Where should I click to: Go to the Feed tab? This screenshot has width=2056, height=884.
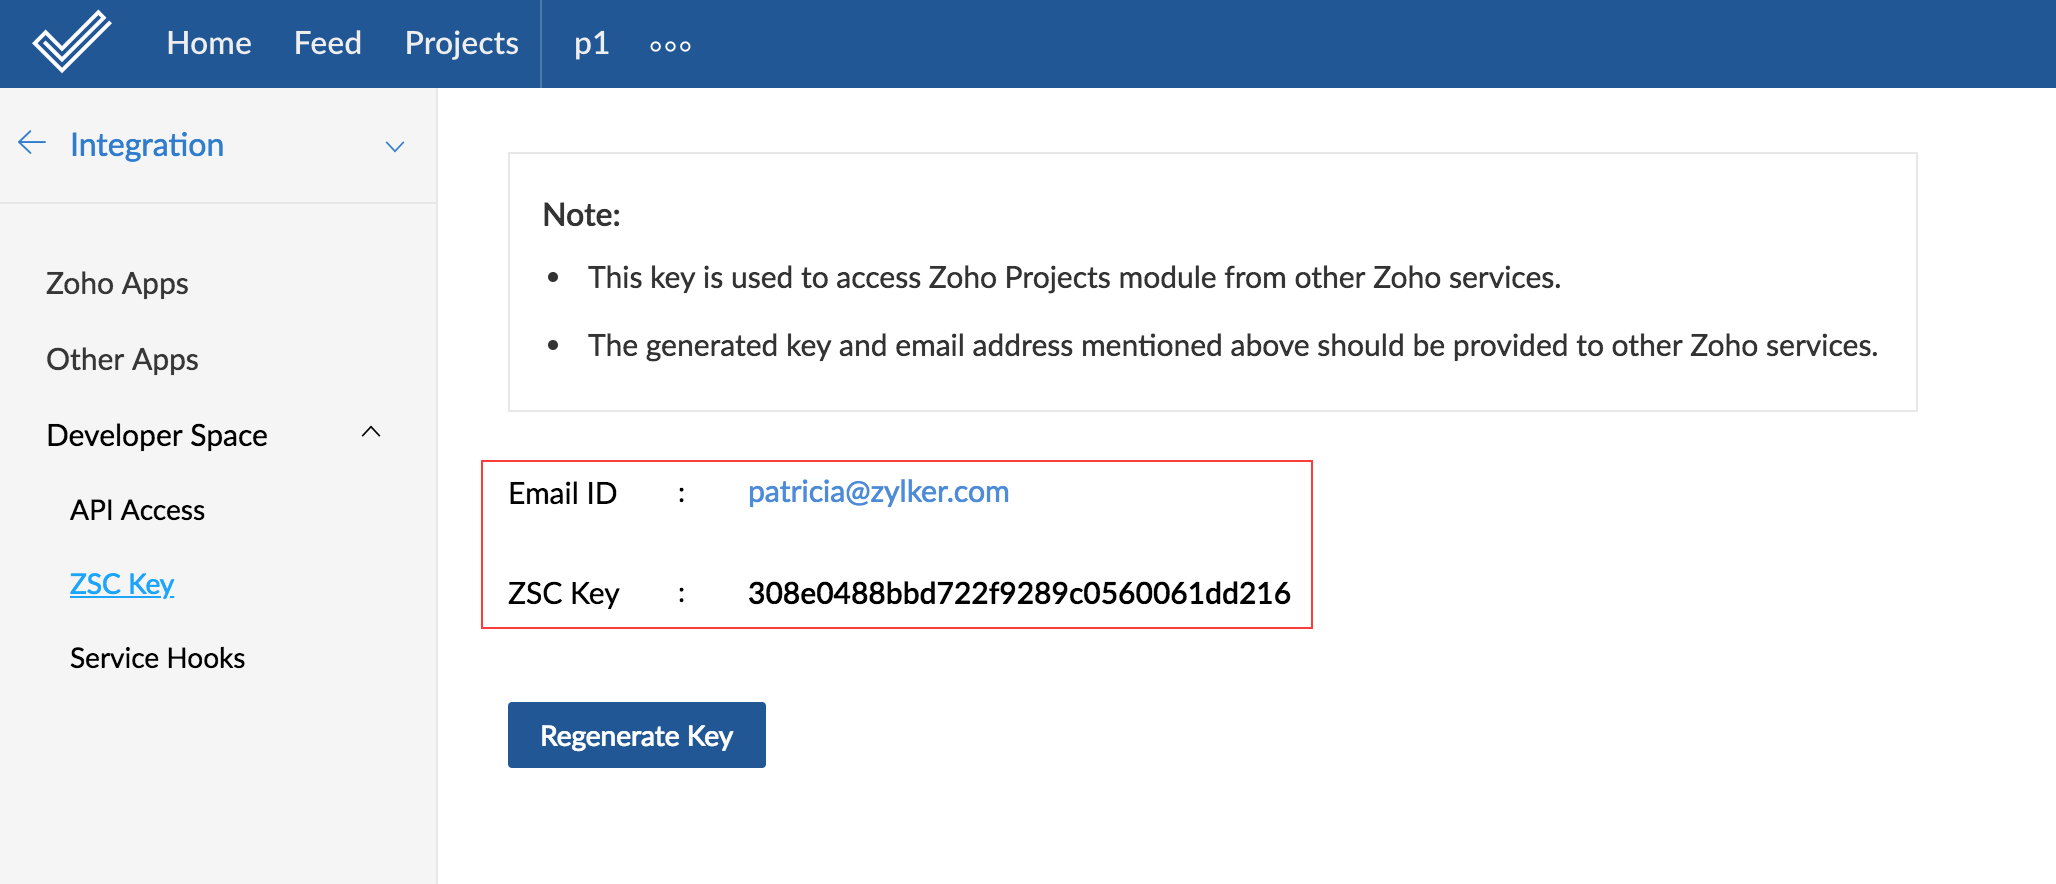327,43
